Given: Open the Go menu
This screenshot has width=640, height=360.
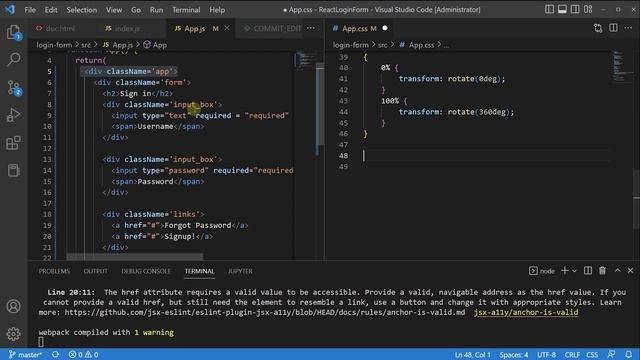Looking at the screenshot, I should tap(136, 9).
